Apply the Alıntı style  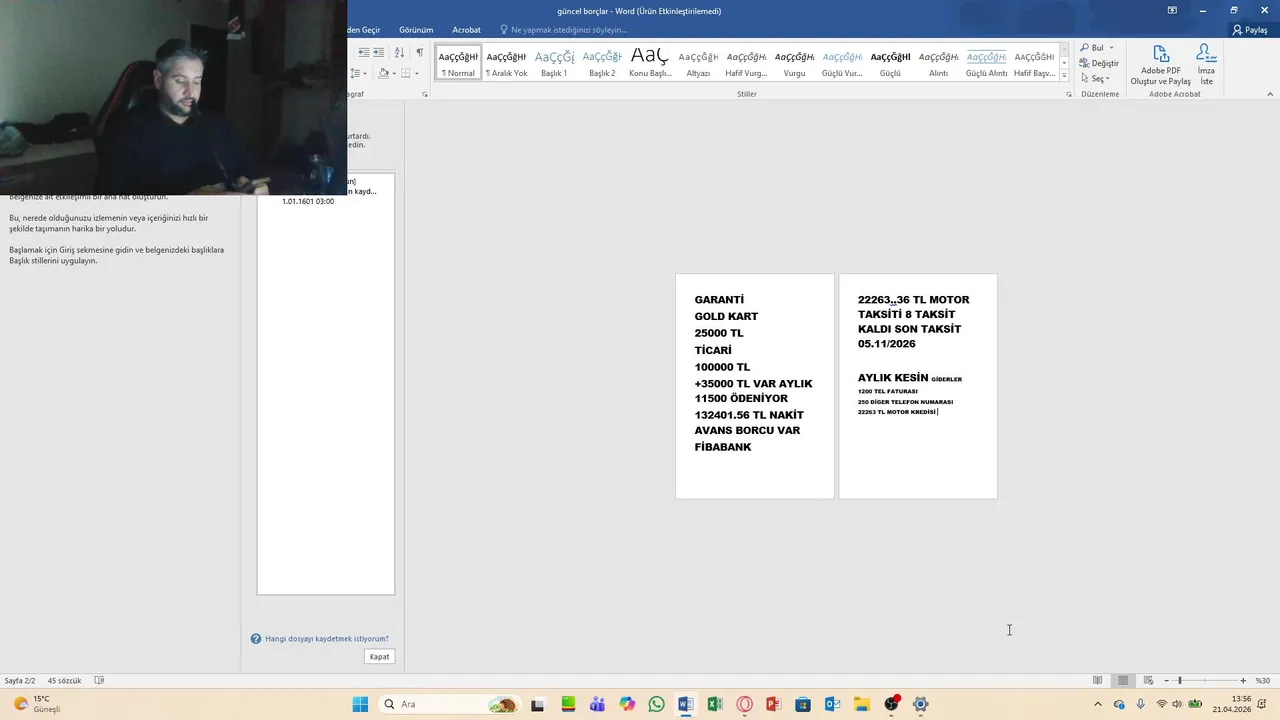938,62
